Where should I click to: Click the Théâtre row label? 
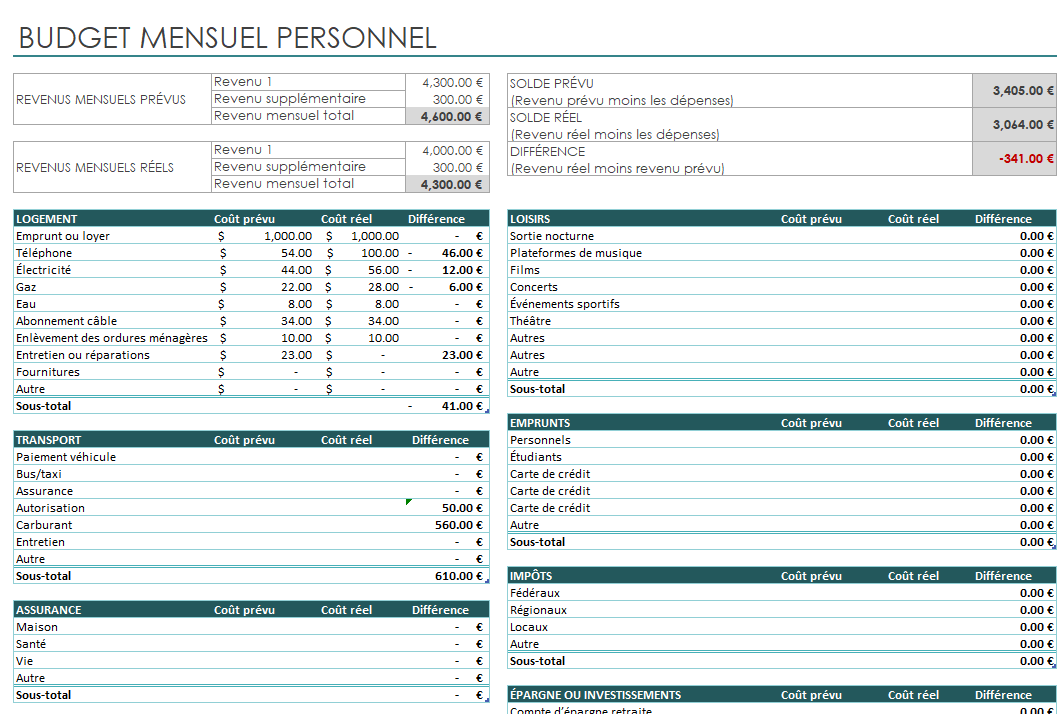pyautogui.click(x=530, y=321)
